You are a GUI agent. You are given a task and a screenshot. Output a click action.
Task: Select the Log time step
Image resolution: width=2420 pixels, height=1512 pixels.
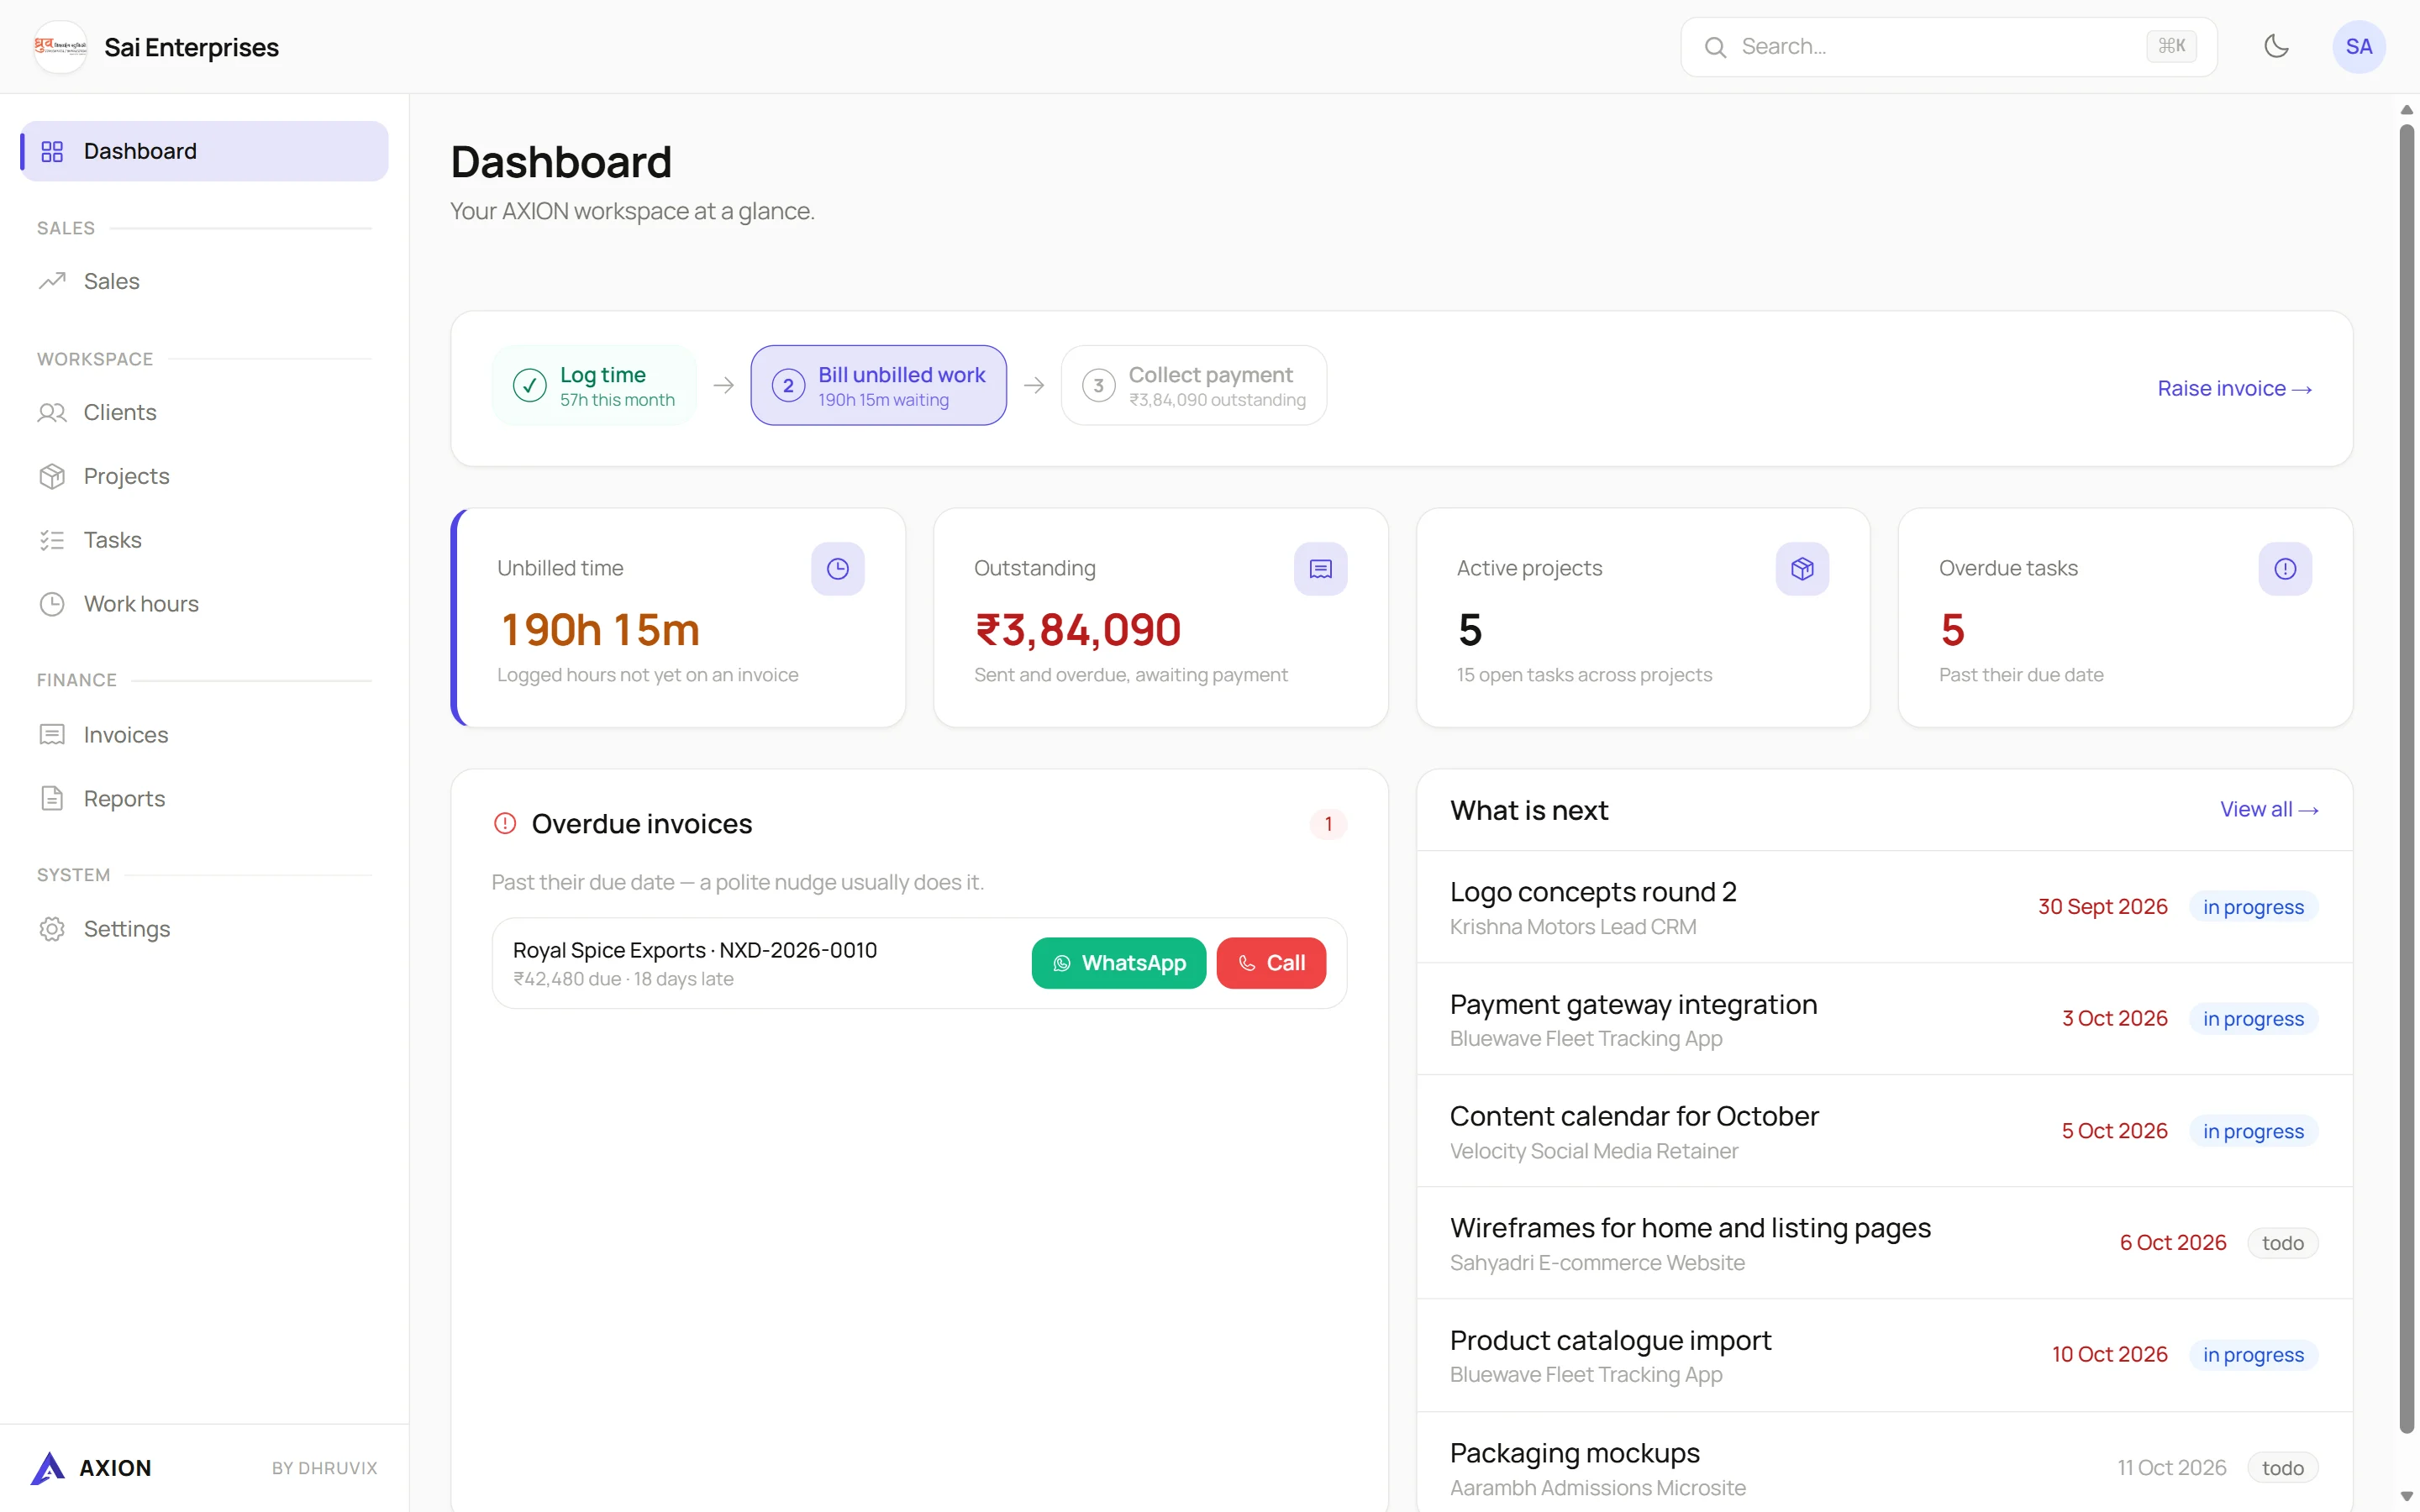594,385
